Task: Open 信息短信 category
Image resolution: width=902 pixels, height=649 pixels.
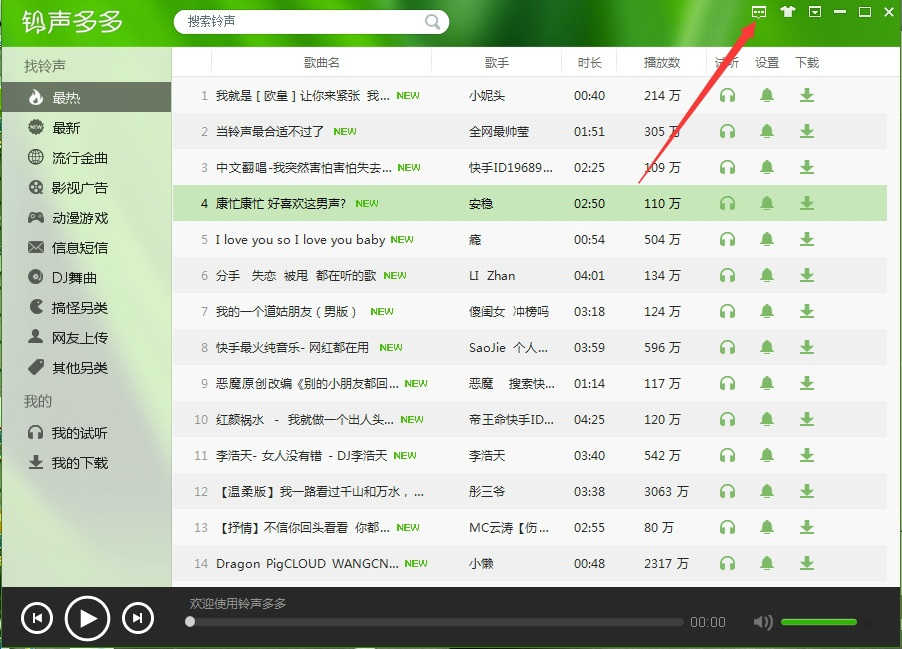Action: click(86, 247)
